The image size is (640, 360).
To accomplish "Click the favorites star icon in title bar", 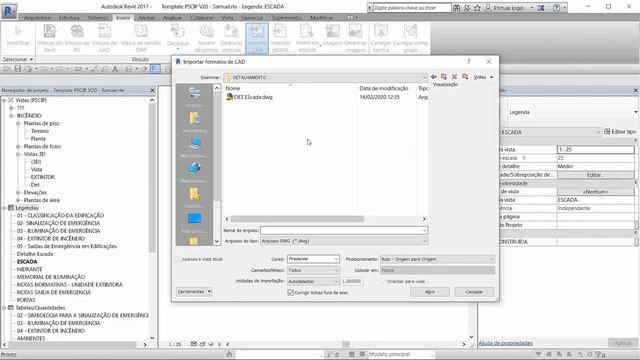I will 477,8.
